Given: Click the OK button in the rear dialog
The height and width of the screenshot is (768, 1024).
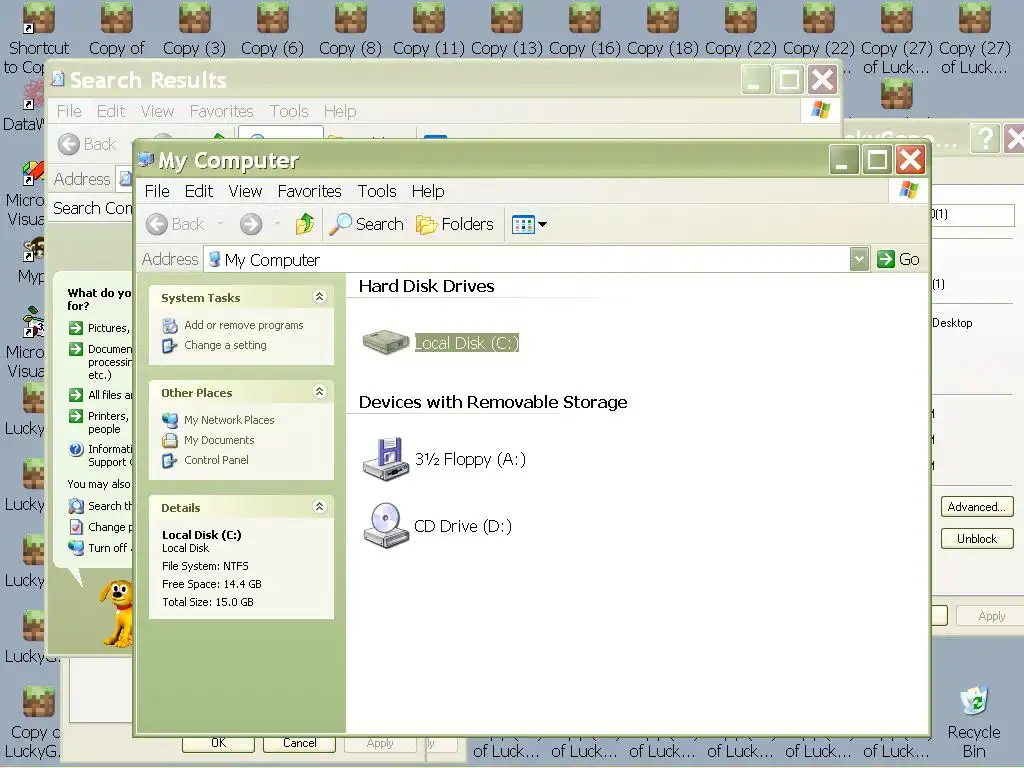Looking at the screenshot, I should [218, 743].
